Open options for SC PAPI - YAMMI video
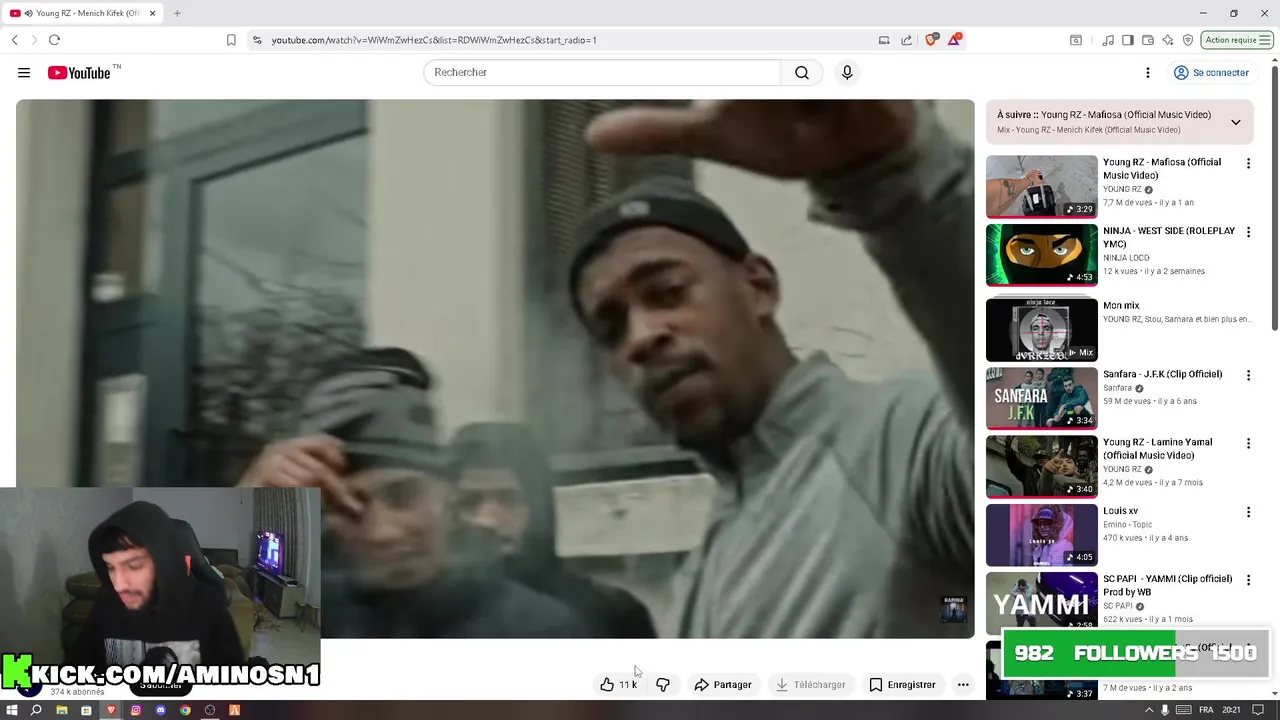The image size is (1280, 720). click(1248, 580)
